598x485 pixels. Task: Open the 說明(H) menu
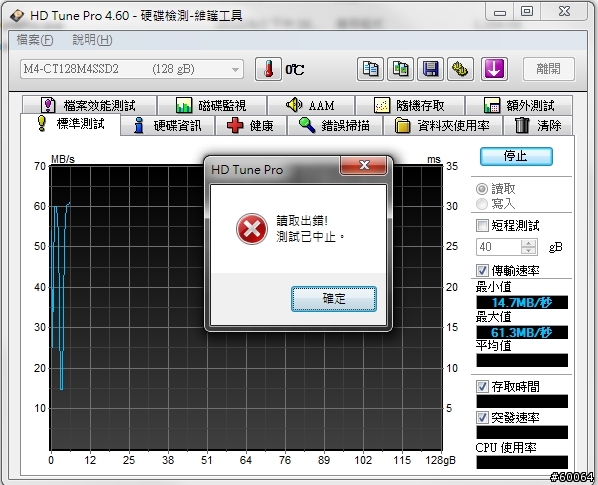point(92,40)
